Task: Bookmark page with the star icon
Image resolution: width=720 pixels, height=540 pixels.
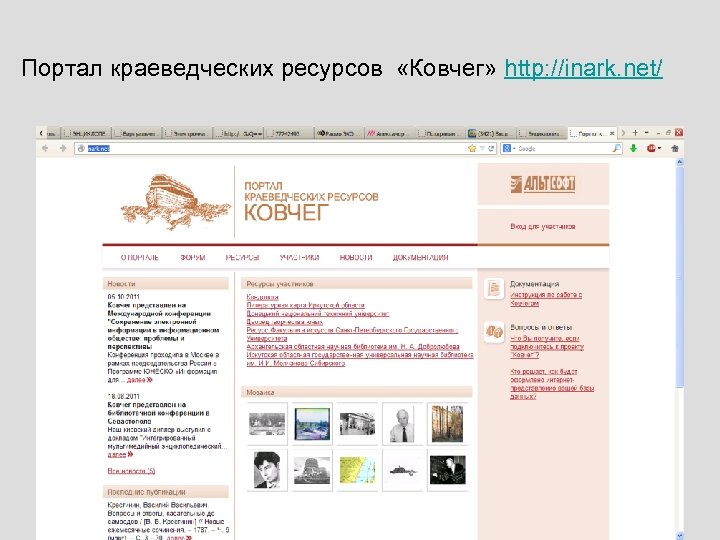Action: pos(472,148)
